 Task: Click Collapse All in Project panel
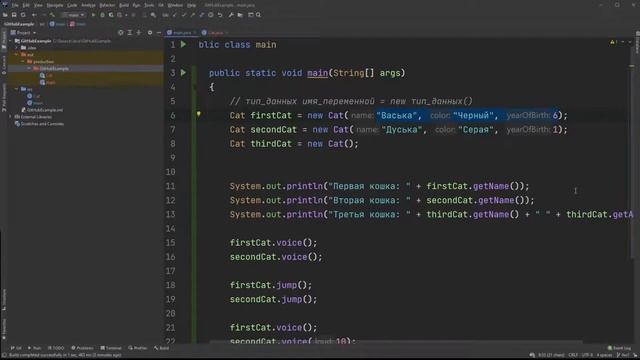pyautogui.click(x=139, y=33)
